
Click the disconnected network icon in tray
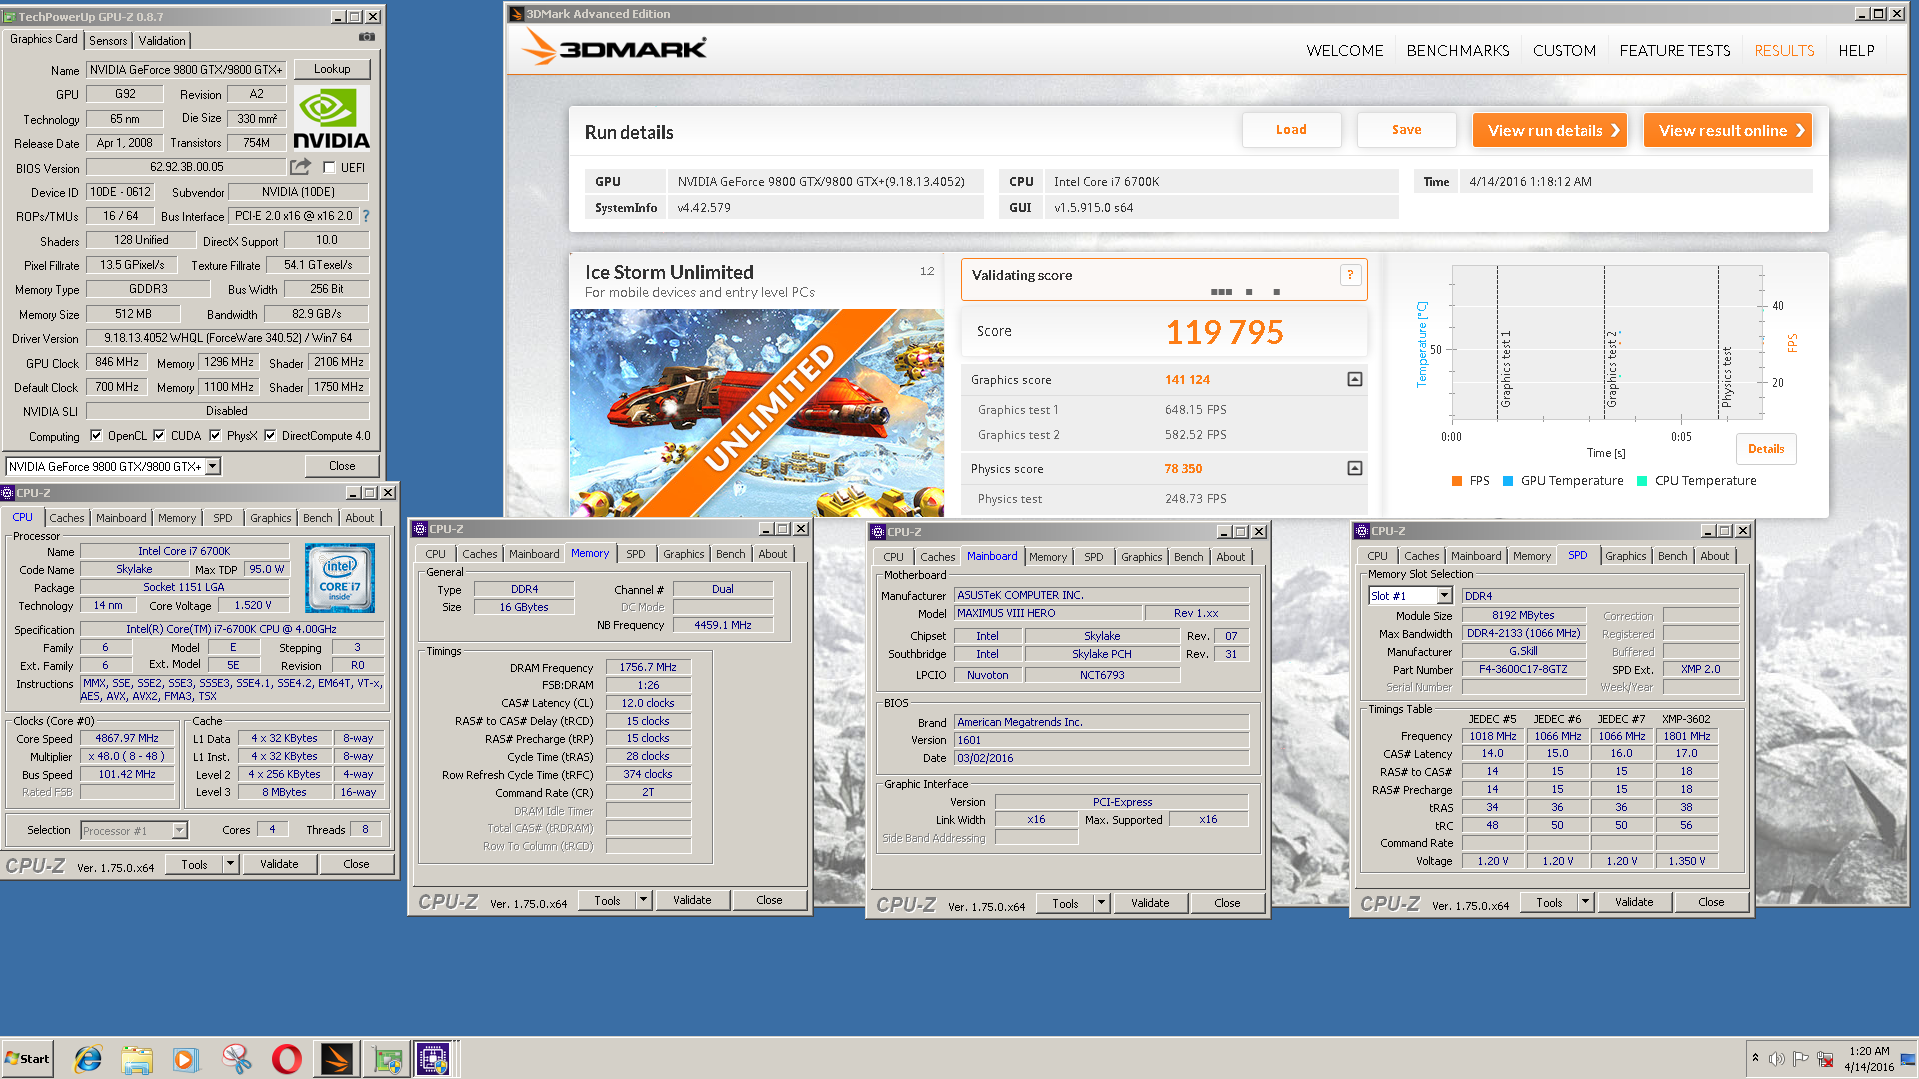(1825, 1059)
